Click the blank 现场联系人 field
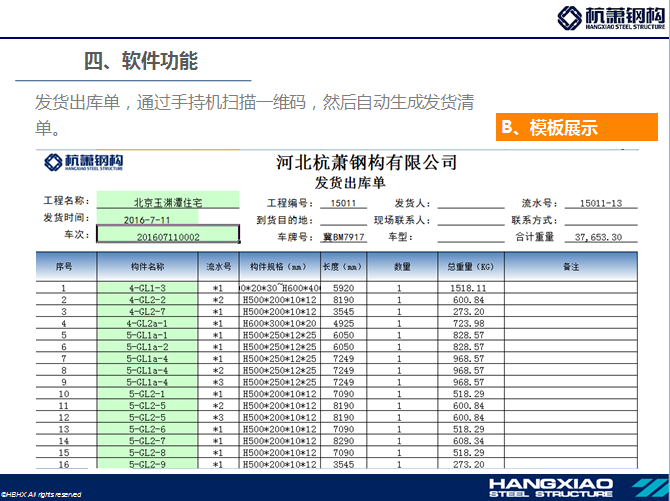The height and width of the screenshot is (501, 670). pos(471,220)
